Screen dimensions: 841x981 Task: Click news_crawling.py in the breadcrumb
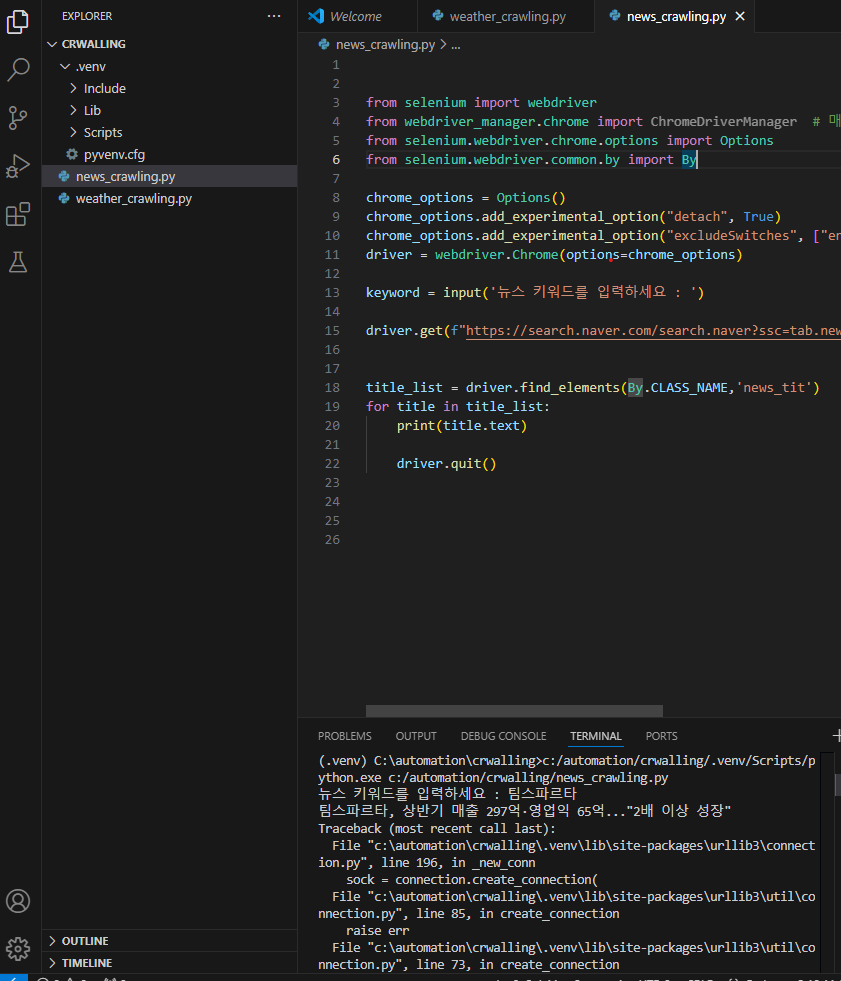click(x=385, y=45)
